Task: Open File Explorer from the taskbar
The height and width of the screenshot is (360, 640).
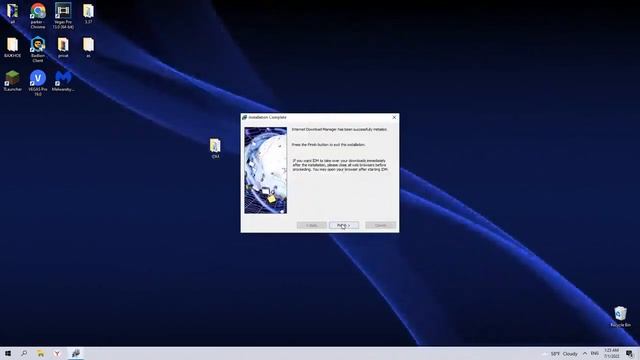Action: [x=40, y=353]
